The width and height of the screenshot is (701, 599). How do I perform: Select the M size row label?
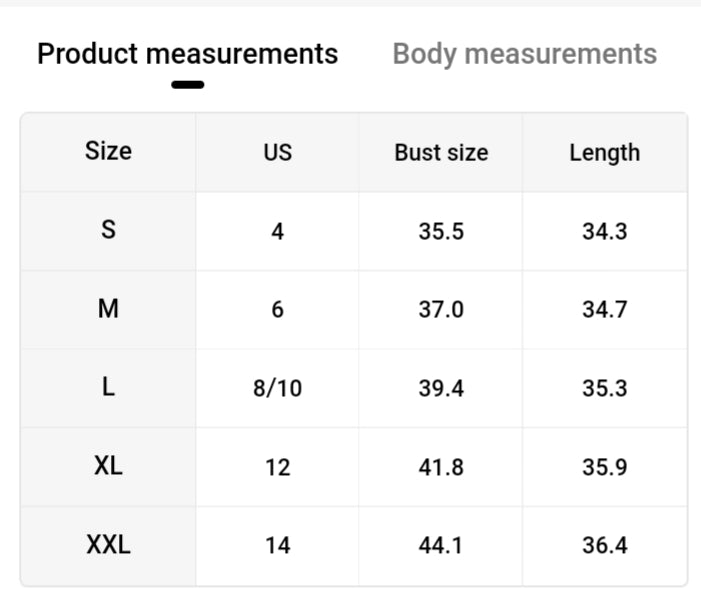coord(108,309)
